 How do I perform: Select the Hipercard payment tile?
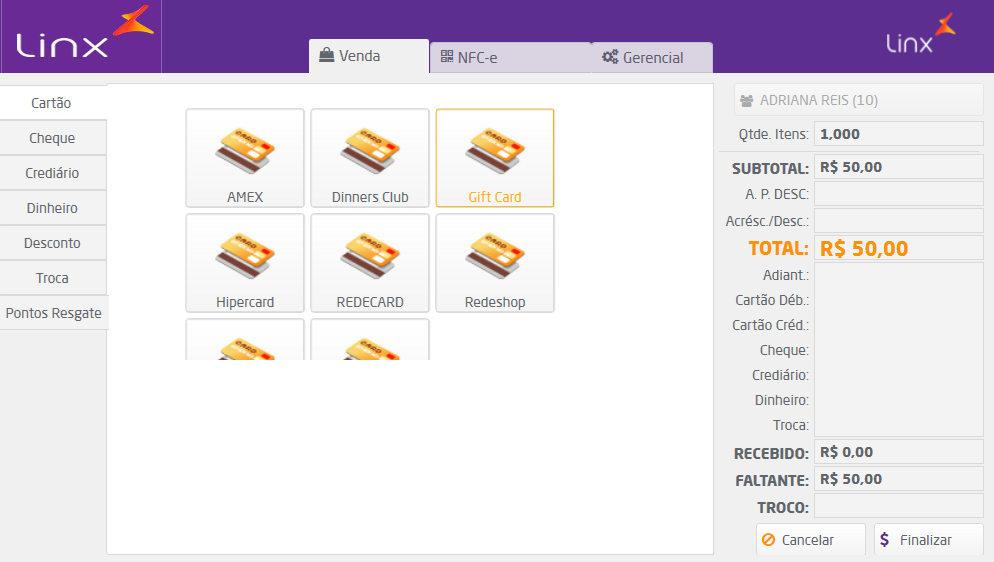(245, 263)
